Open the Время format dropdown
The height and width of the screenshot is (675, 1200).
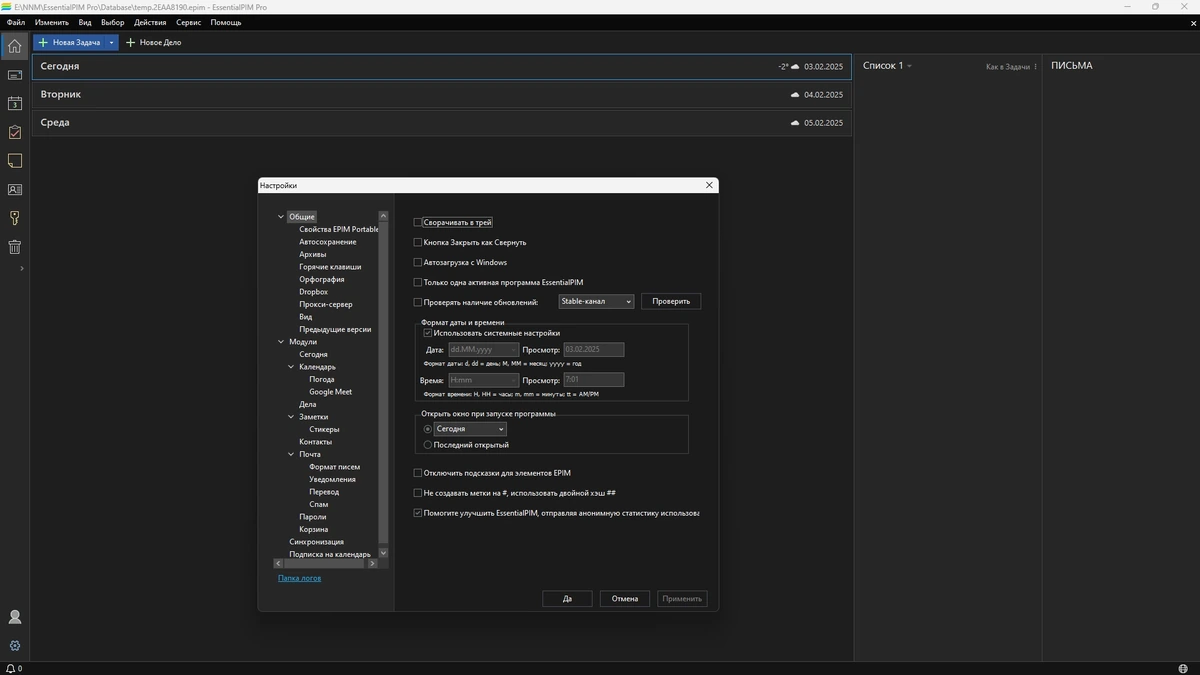(483, 380)
